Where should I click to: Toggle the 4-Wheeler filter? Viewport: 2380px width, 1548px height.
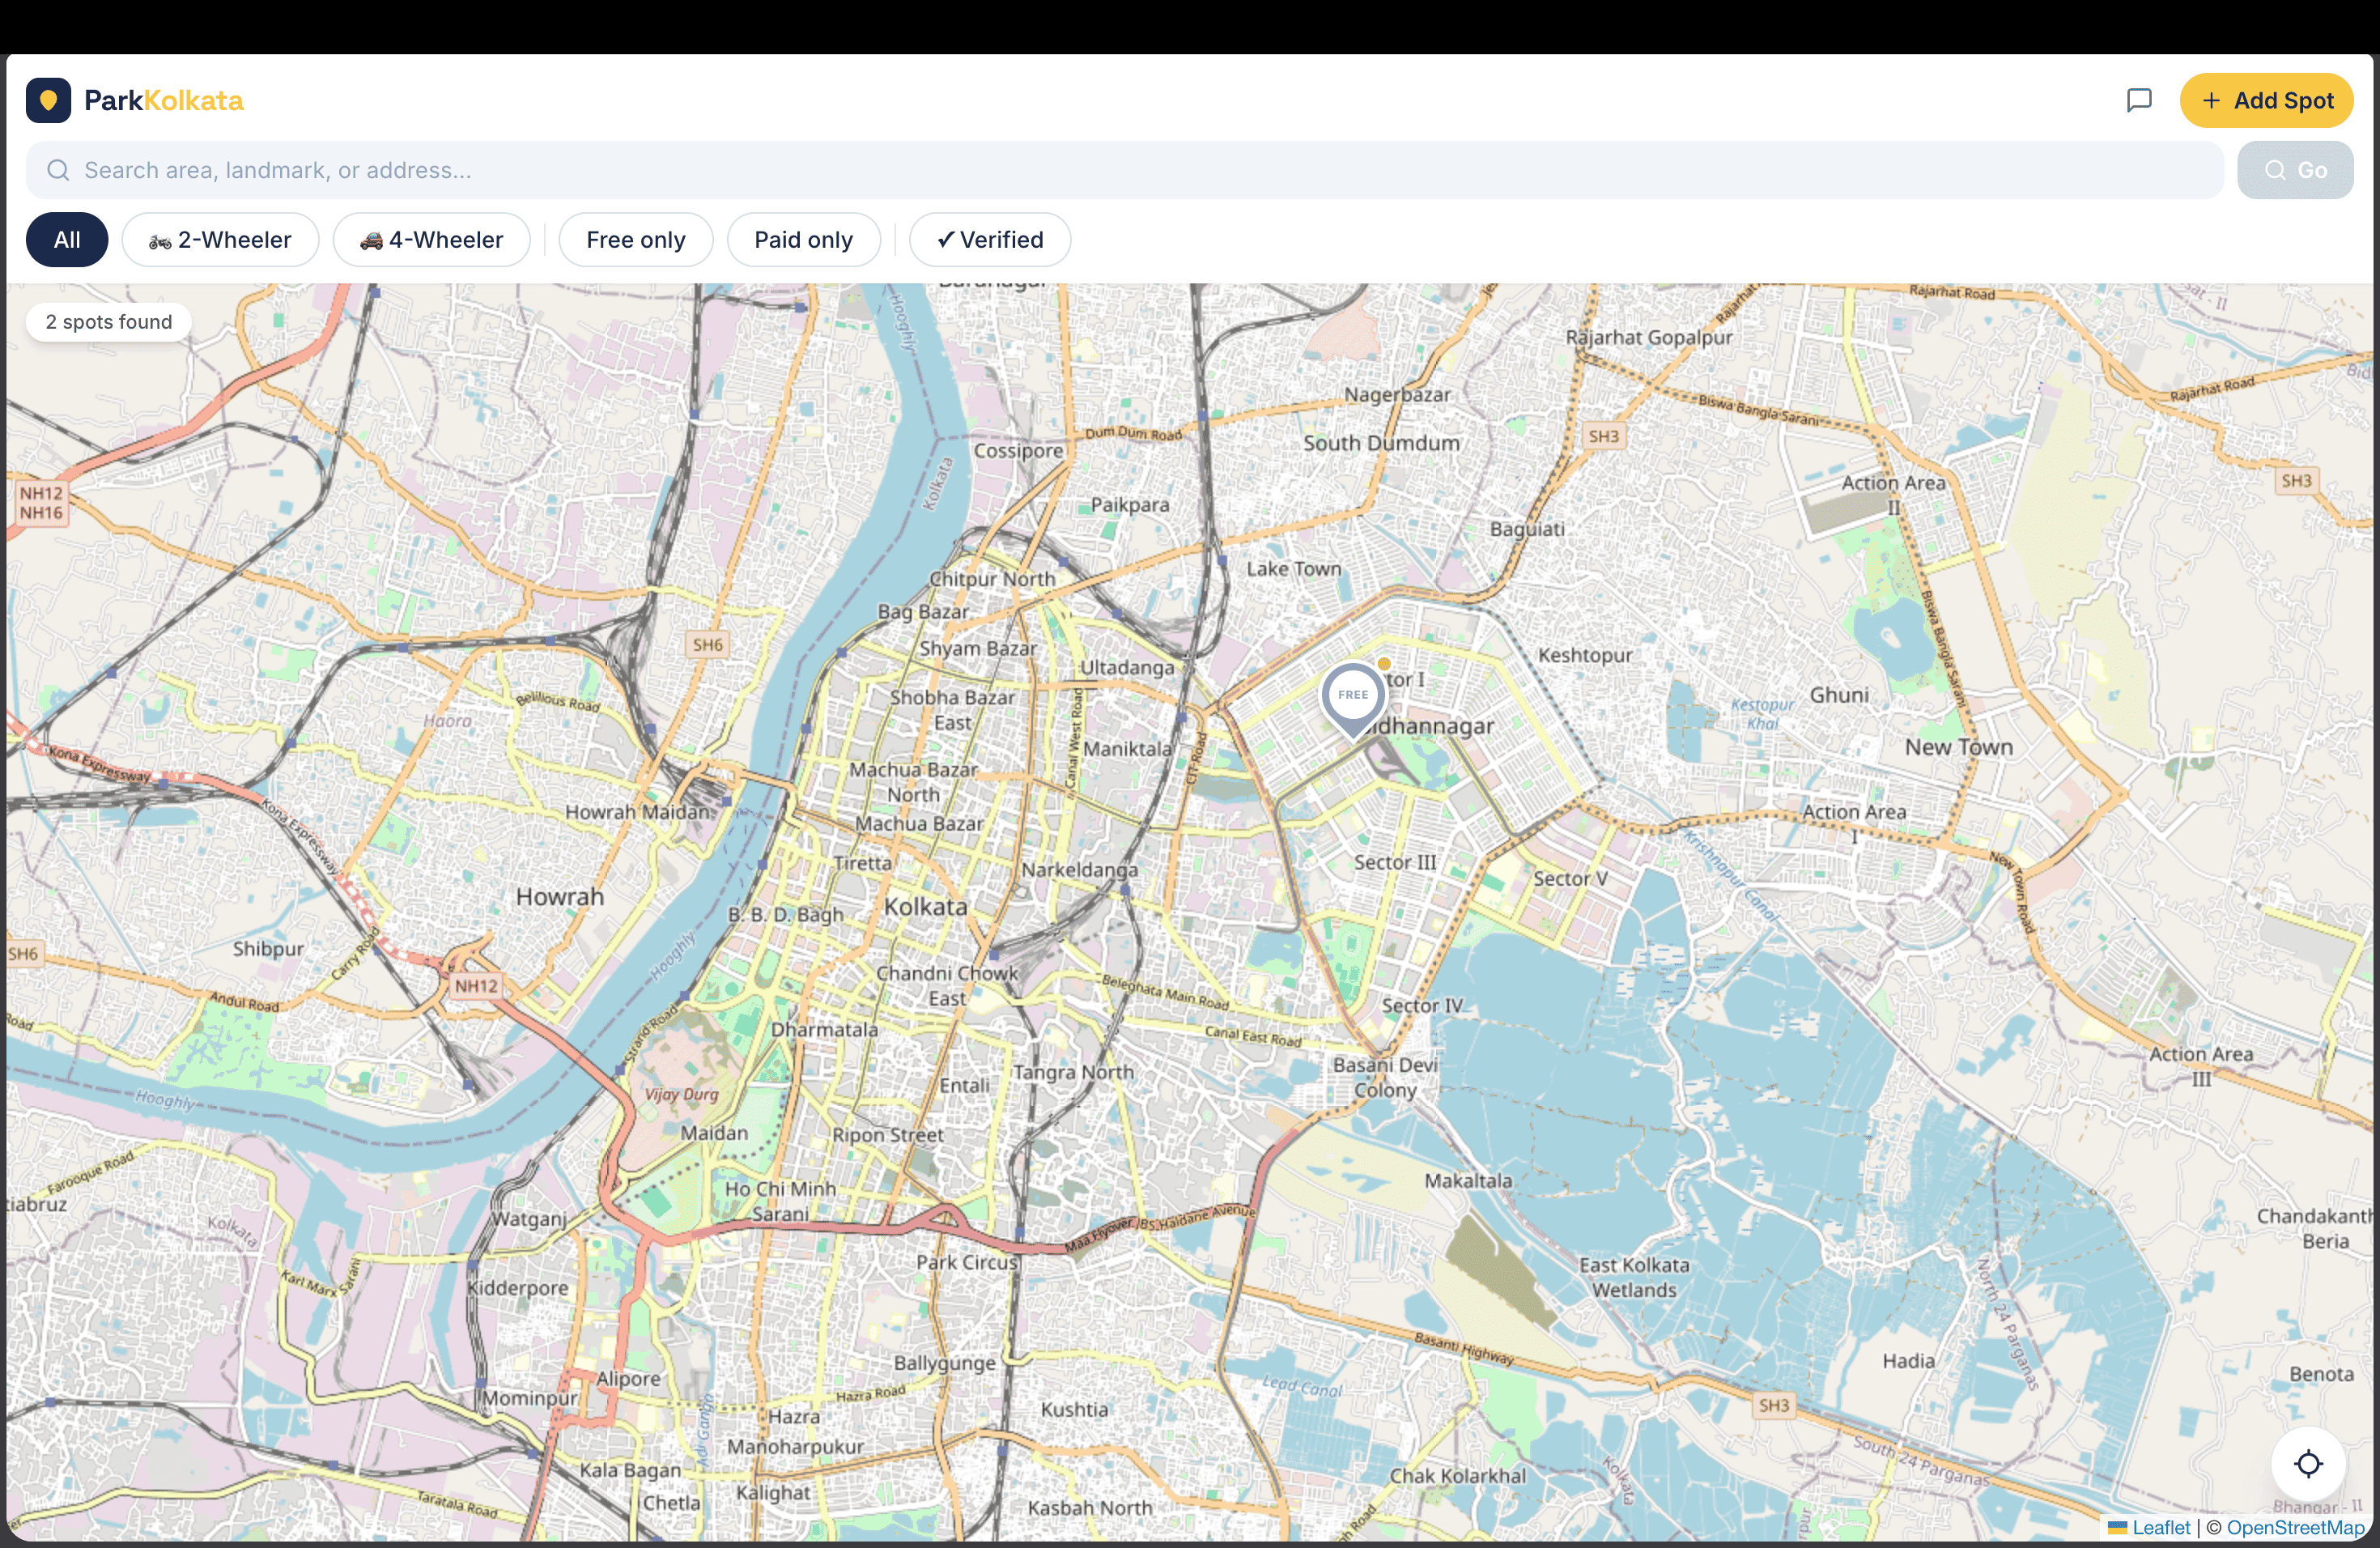431,240
